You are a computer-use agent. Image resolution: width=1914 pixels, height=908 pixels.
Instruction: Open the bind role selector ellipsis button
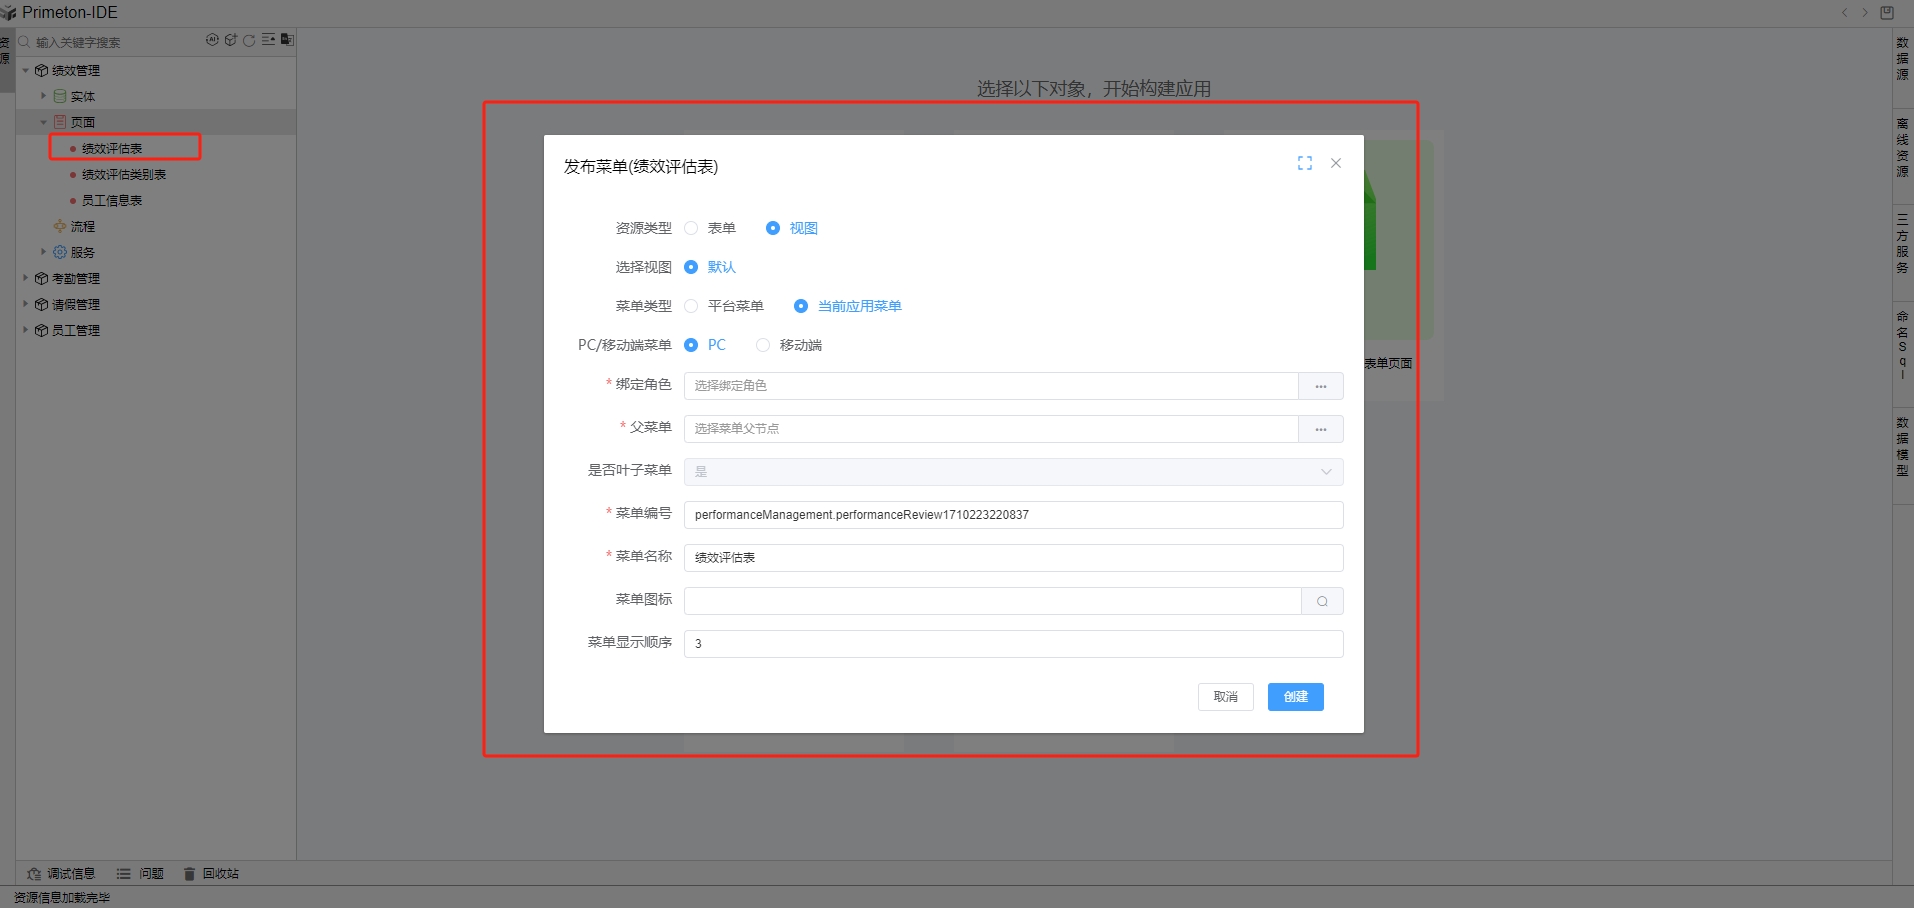click(1320, 386)
